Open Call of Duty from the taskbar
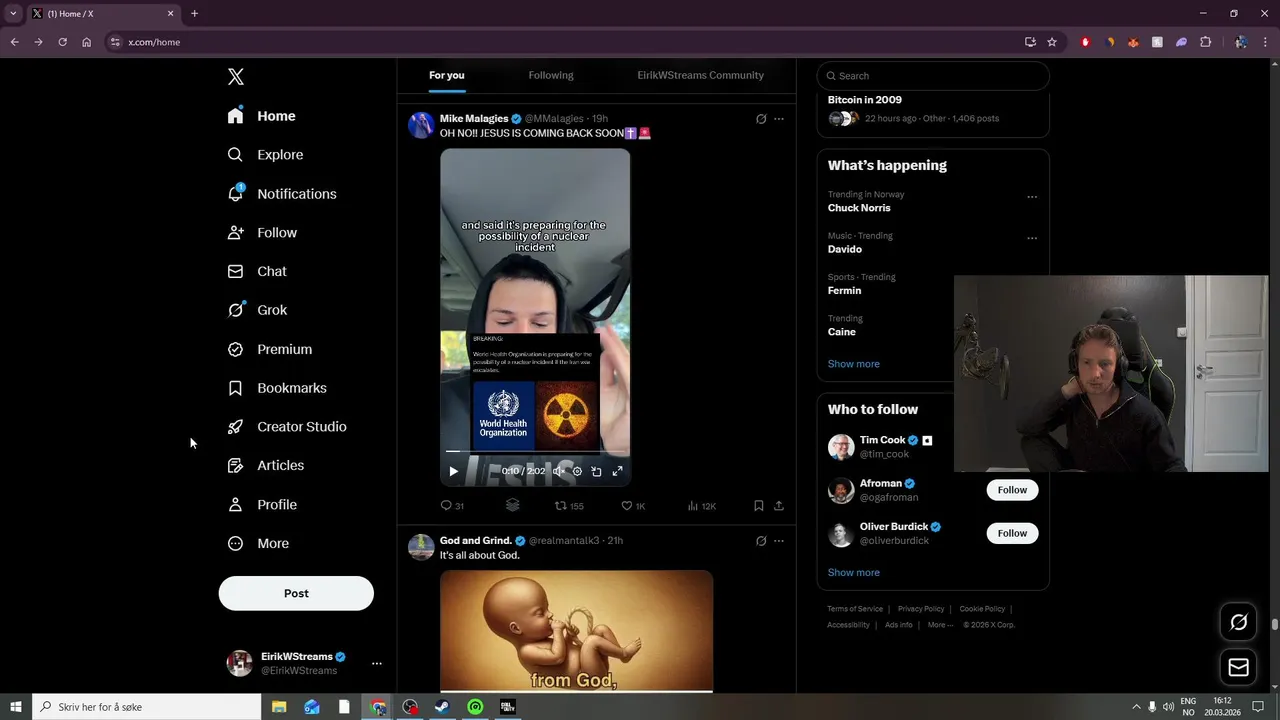Viewport: 1280px width, 720px height. [507, 707]
